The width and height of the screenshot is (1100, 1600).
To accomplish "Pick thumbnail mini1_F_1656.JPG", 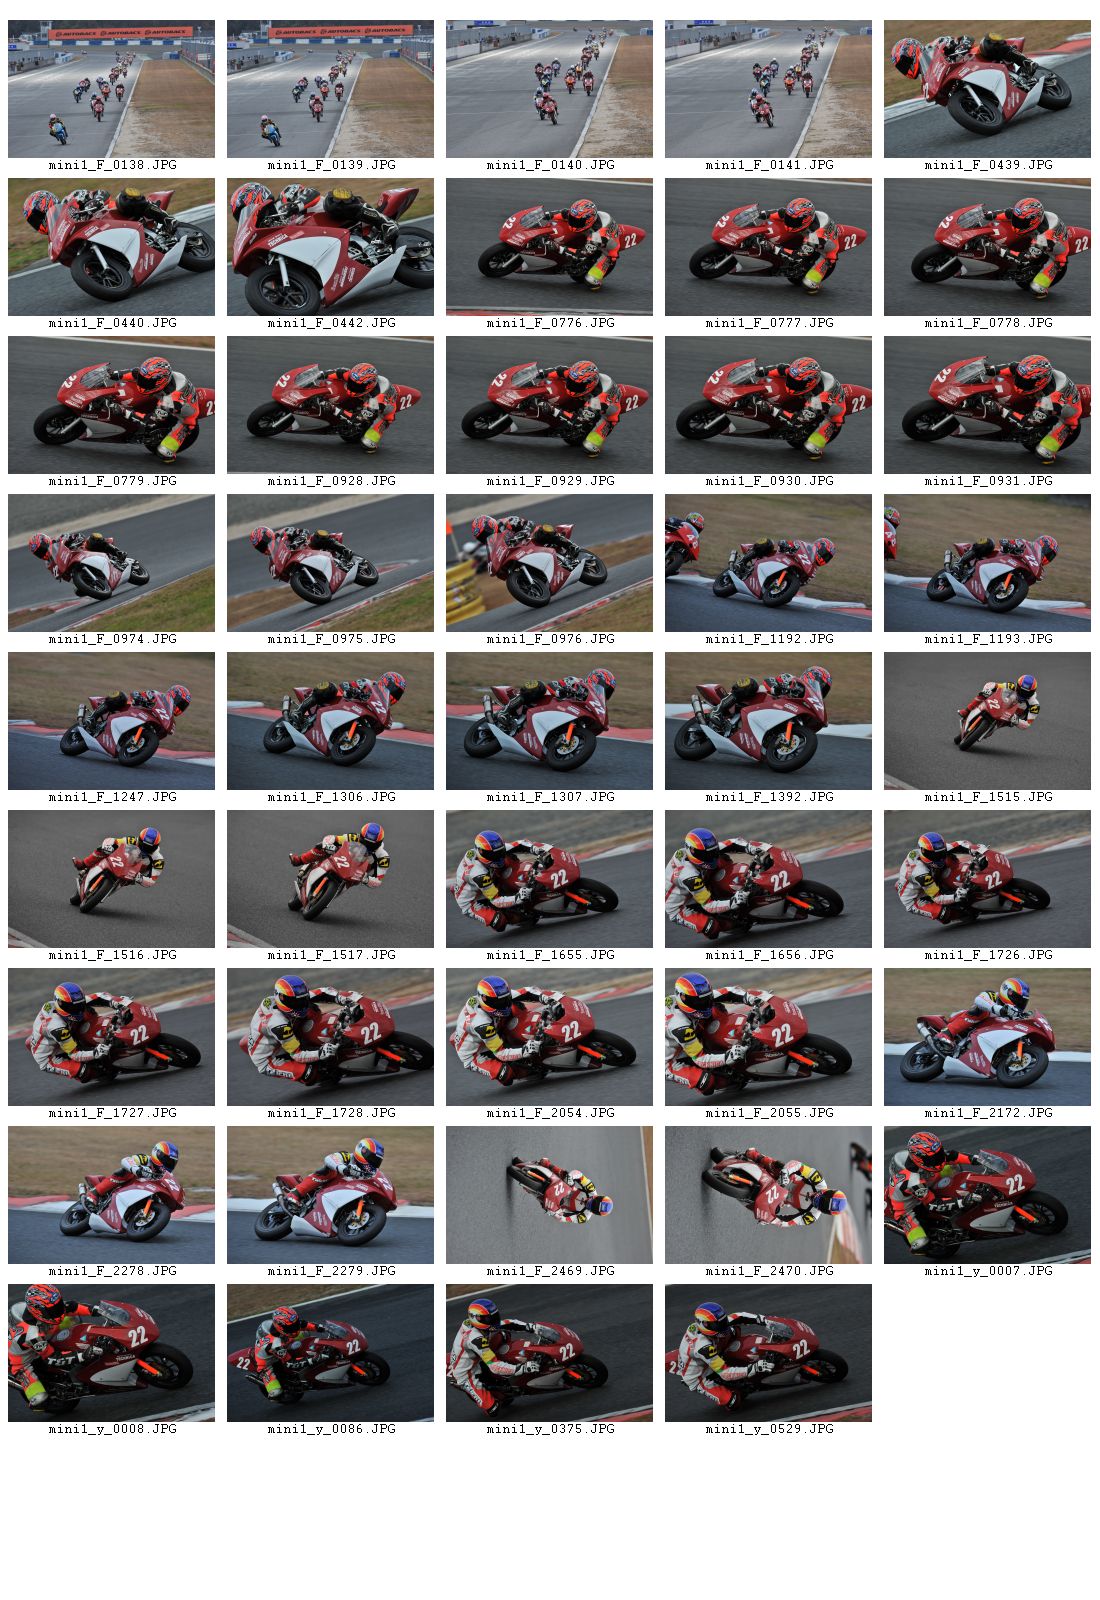I will pyautogui.click(x=768, y=879).
